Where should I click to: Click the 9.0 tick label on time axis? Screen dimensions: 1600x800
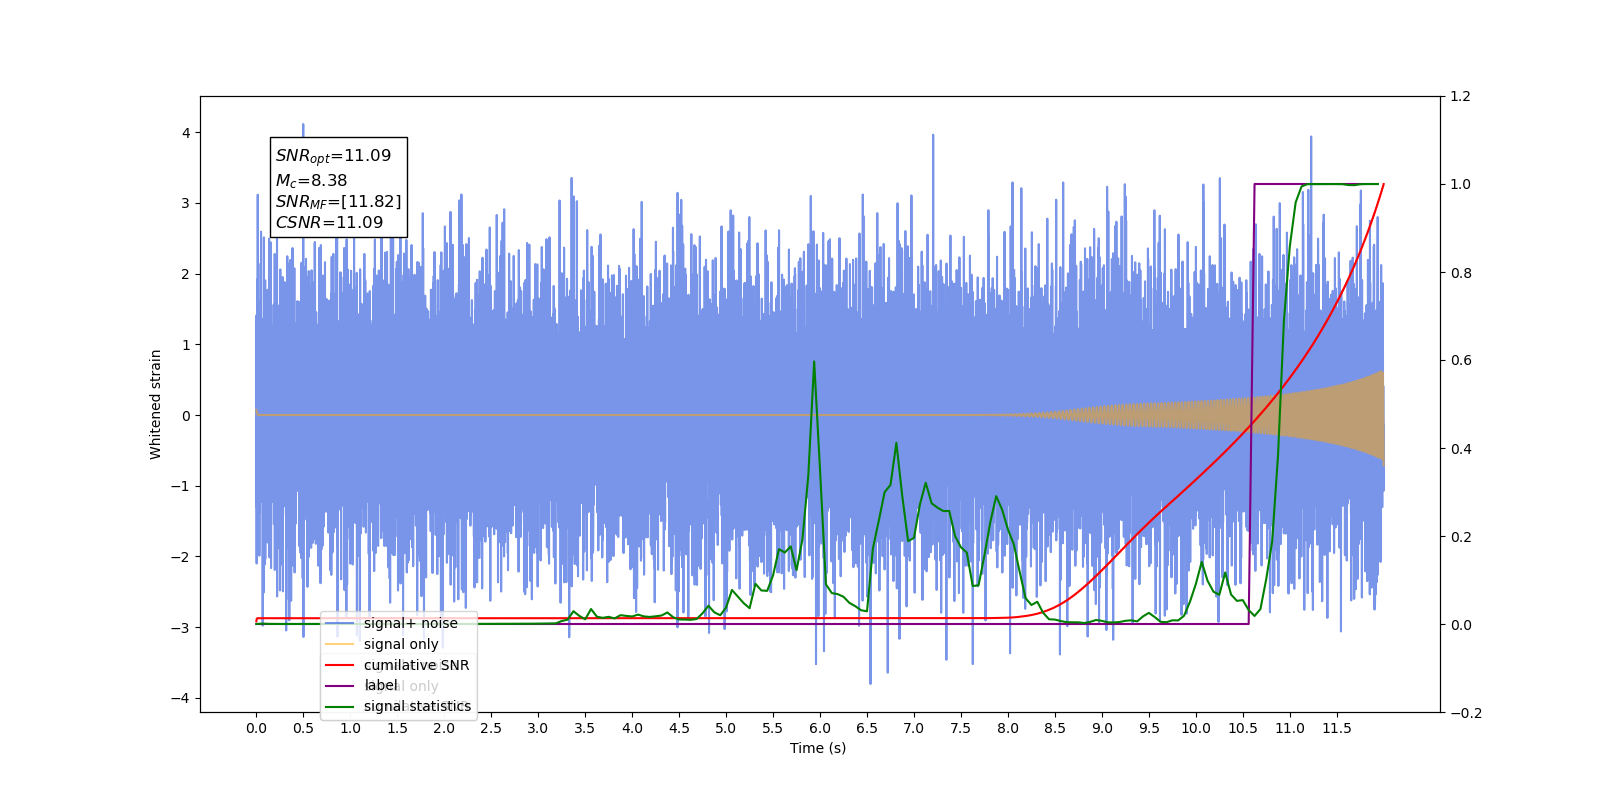tap(1102, 728)
